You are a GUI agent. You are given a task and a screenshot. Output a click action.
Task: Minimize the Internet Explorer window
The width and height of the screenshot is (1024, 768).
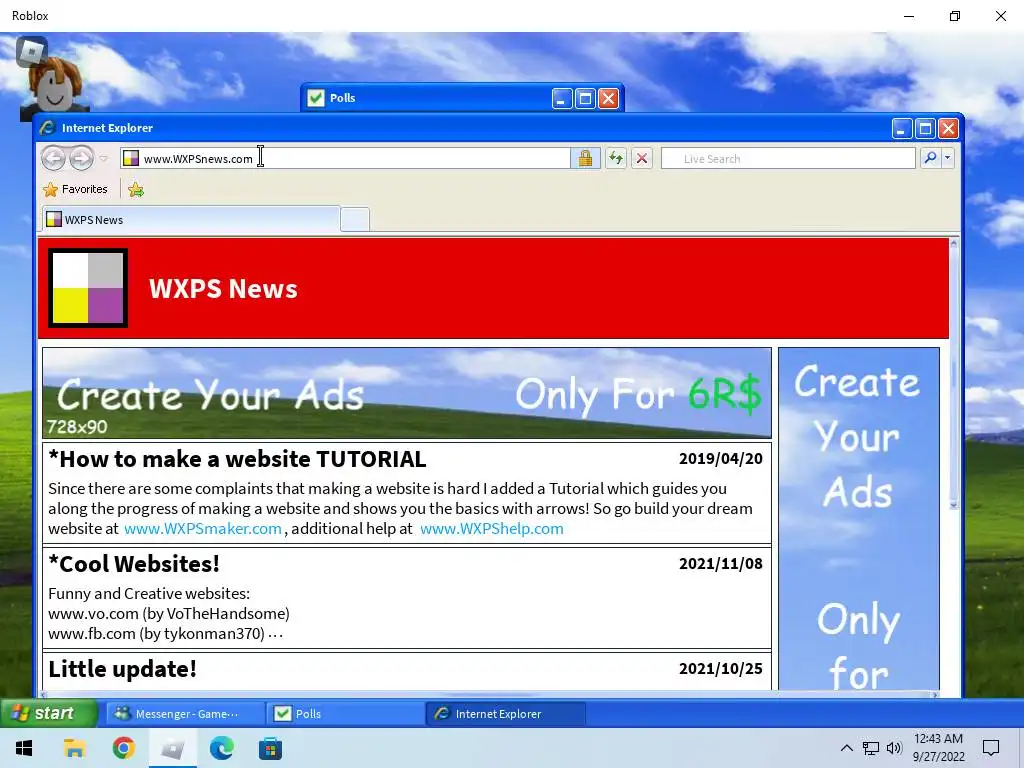point(902,129)
